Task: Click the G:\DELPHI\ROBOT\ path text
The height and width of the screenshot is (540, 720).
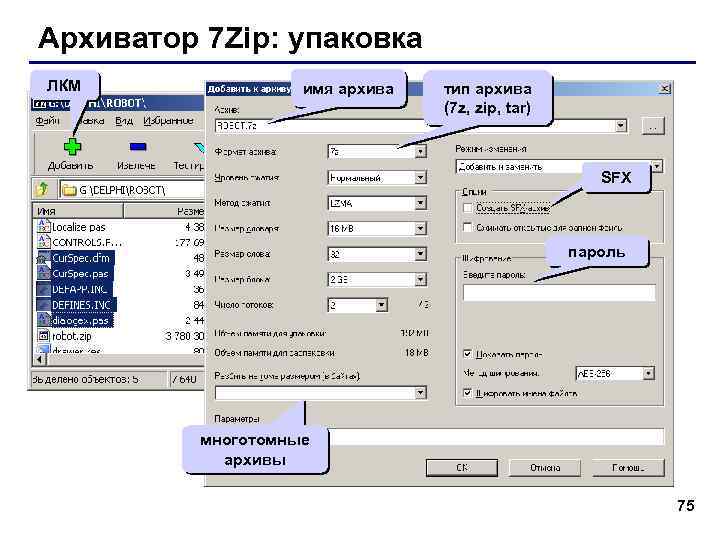Action: pos(122,190)
